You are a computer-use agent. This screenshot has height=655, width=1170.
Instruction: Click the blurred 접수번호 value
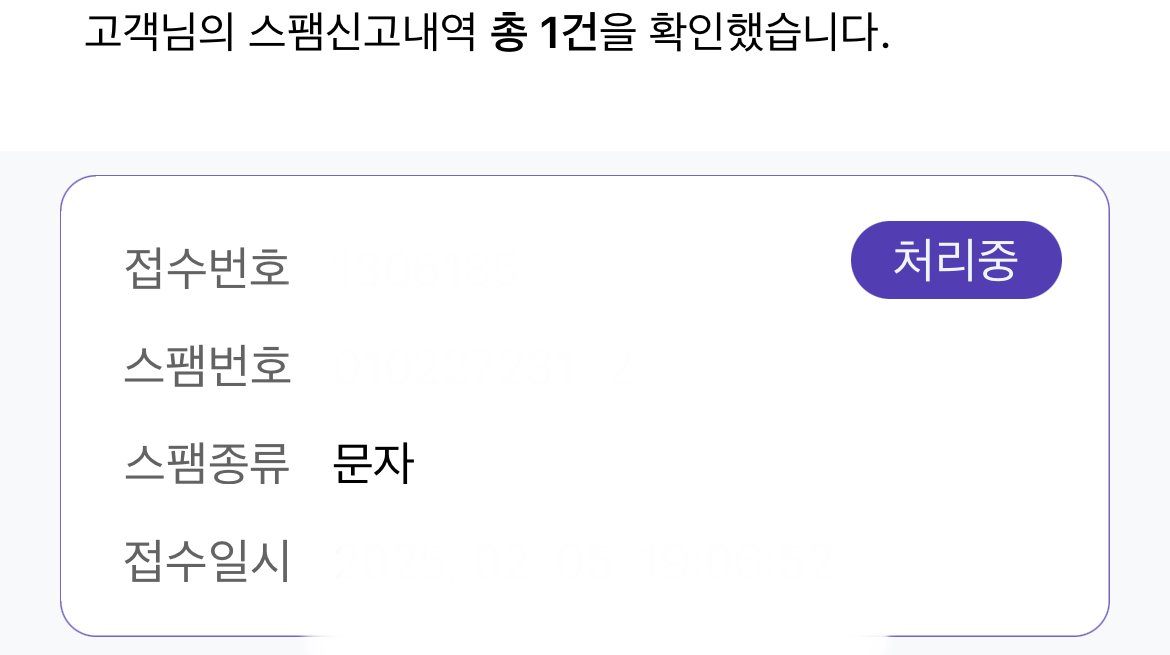tap(432, 268)
